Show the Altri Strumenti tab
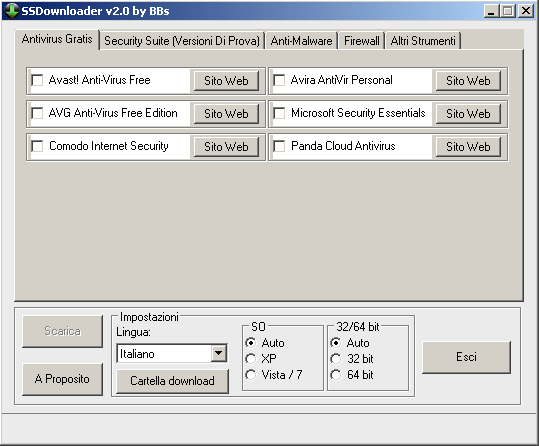Image resolution: width=539 pixels, height=446 pixels. [423, 41]
